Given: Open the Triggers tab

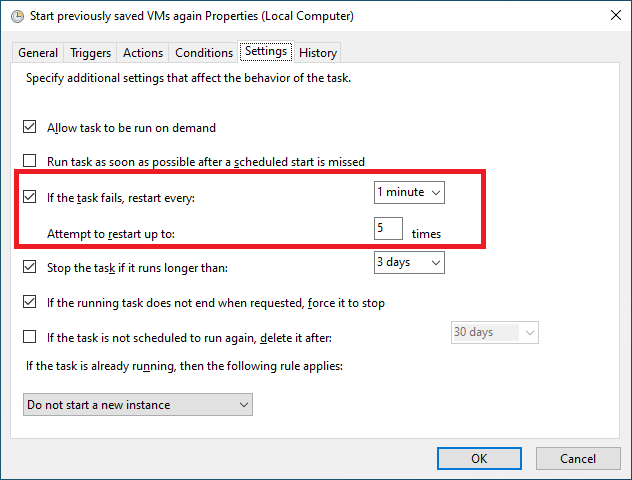Looking at the screenshot, I should coord(90,53).
